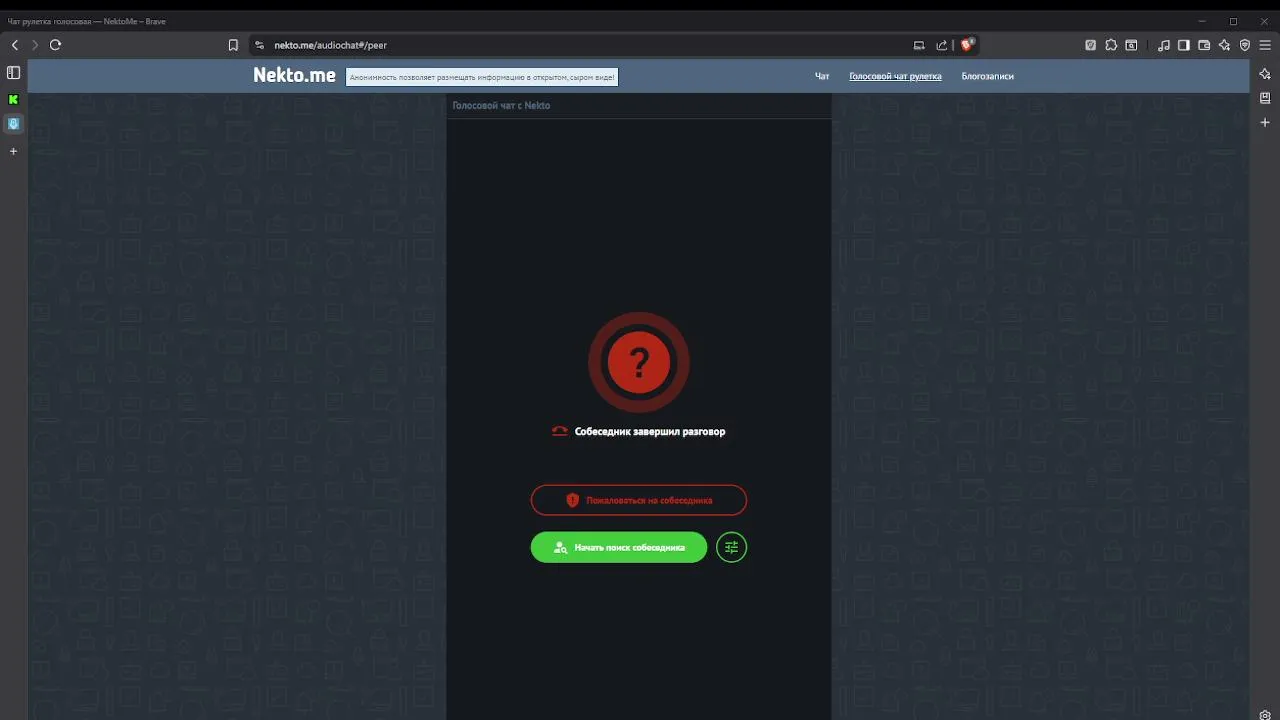Open the Блогозаписи menu item
1280x720 pixels.
pos(987,76)
